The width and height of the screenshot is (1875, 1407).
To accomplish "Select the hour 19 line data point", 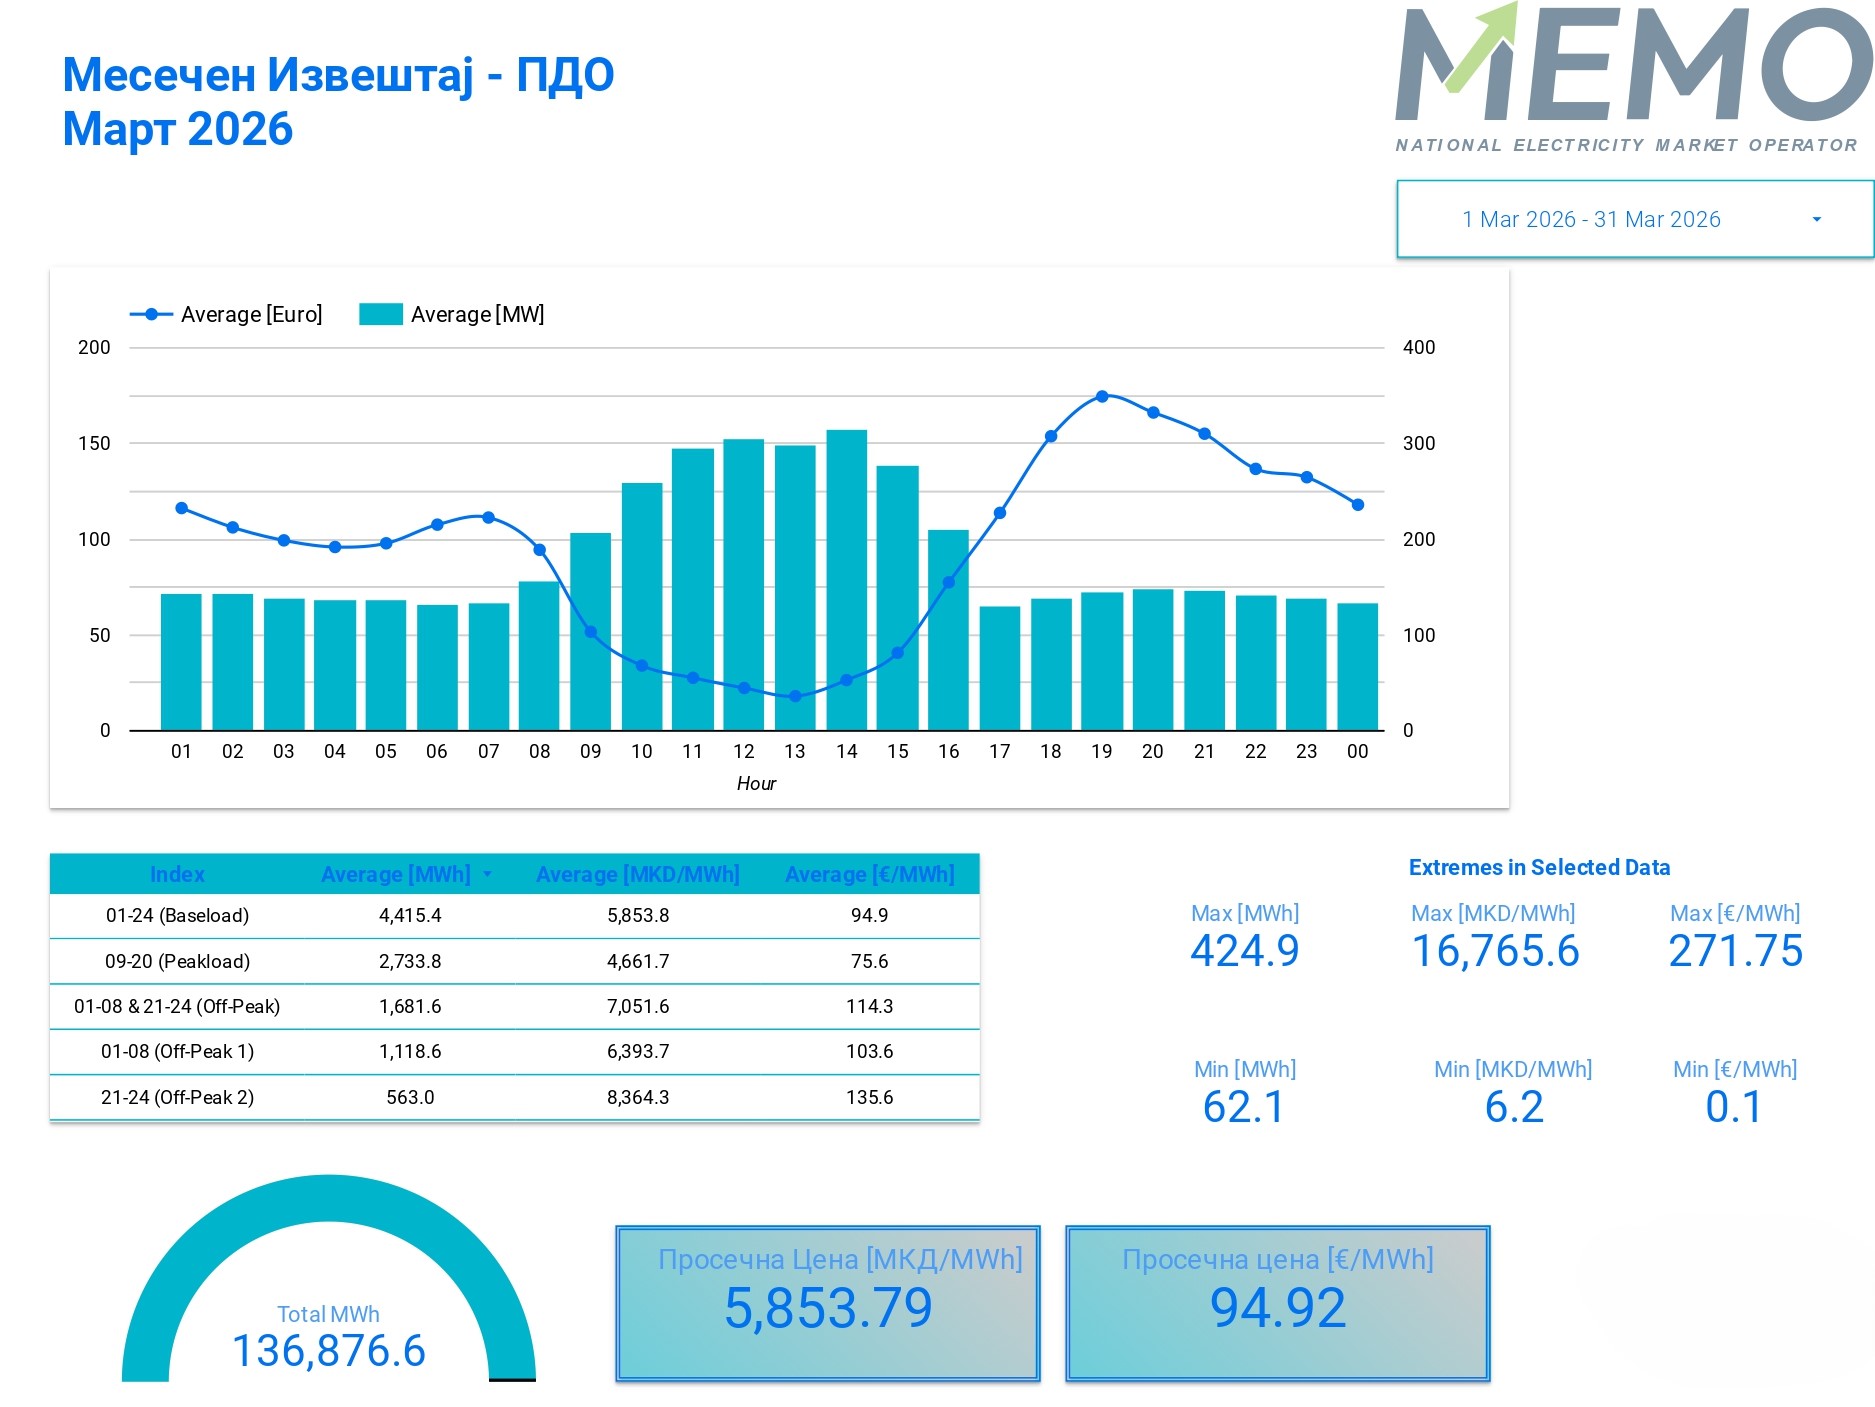I will 1102,396.
